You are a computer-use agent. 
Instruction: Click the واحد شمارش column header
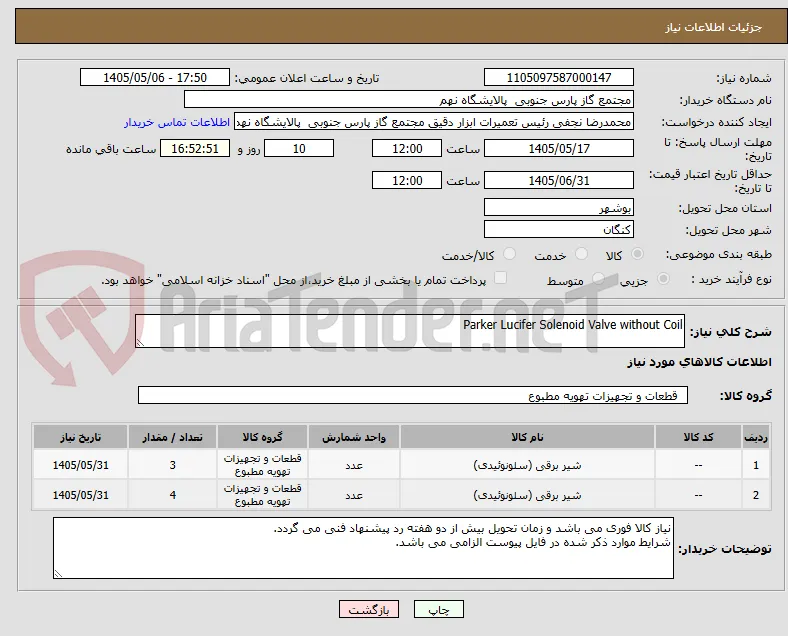click(x=354, y=437)
